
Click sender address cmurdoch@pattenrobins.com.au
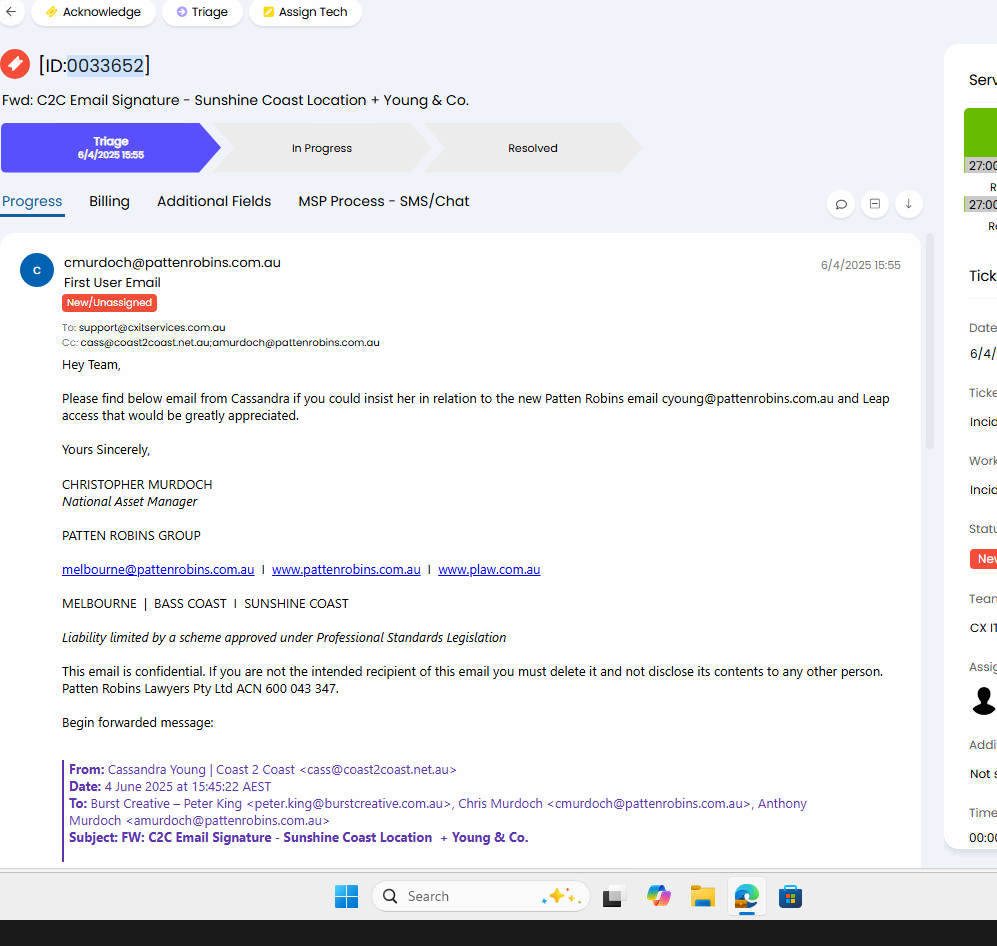pos(172,263)
